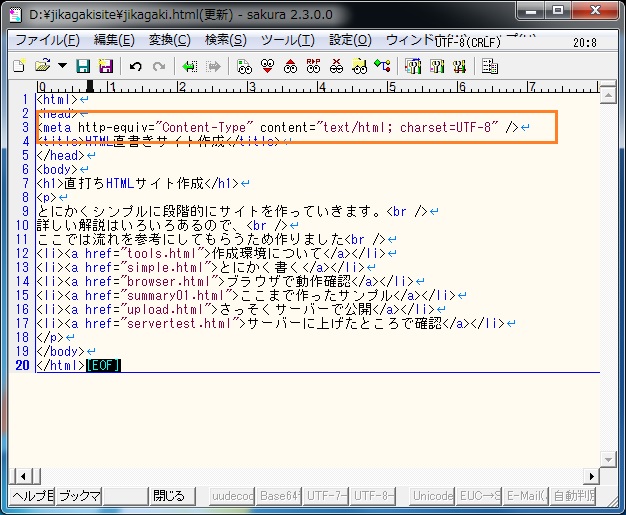Image resolution: width=626 pixels, height=515 pixels.
Task: Click the horizontal scrollbar left arrow
Action: (23, 476)
